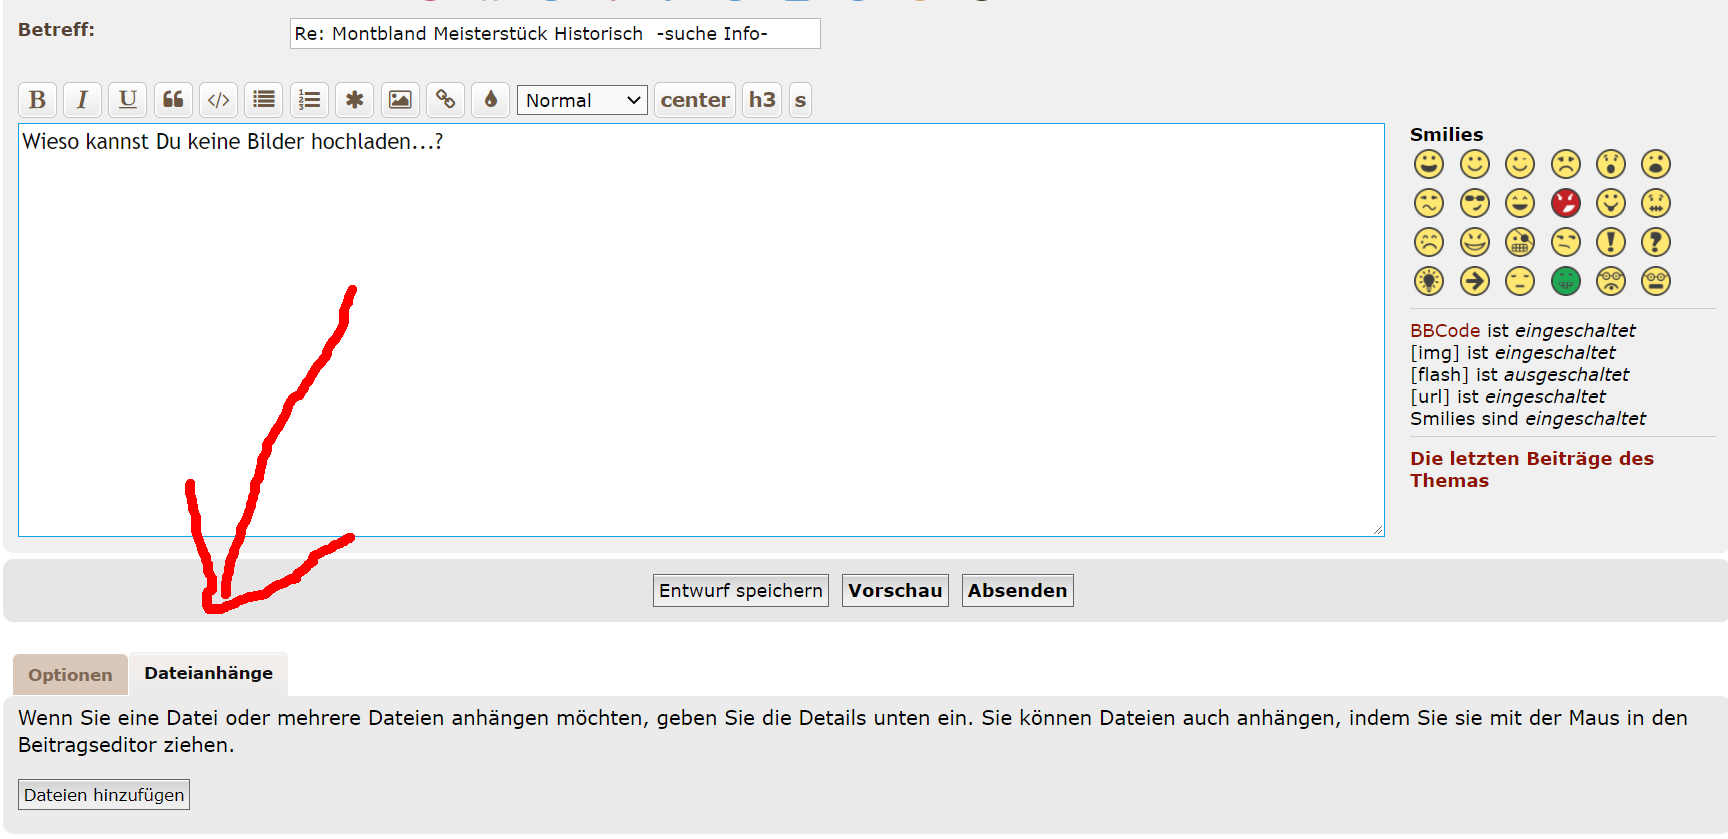Insert the glasses and mustache smiley
Screen dimensions: 1728x839
tap(1656, 281)
